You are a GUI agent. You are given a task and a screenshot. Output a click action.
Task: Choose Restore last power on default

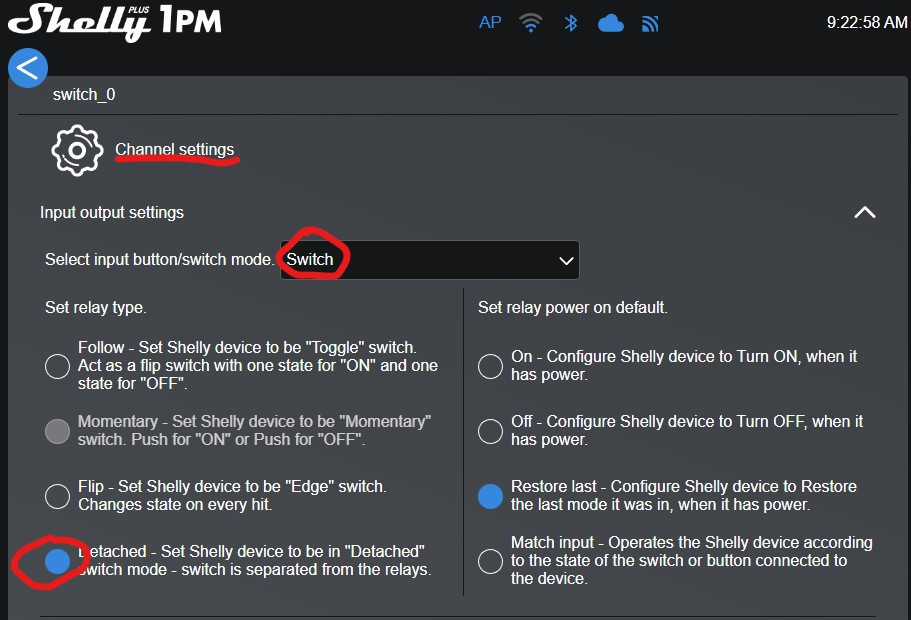pos(490,496)
